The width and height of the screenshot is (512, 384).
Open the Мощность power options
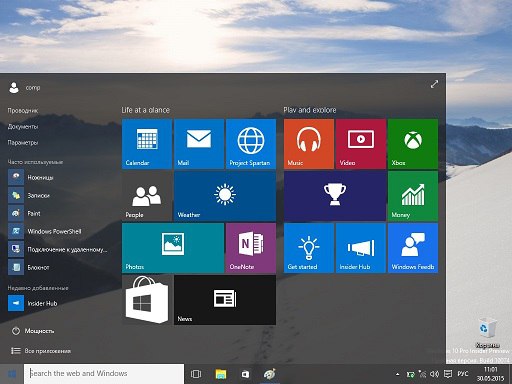pyautogui.click(x=33, y=331)
